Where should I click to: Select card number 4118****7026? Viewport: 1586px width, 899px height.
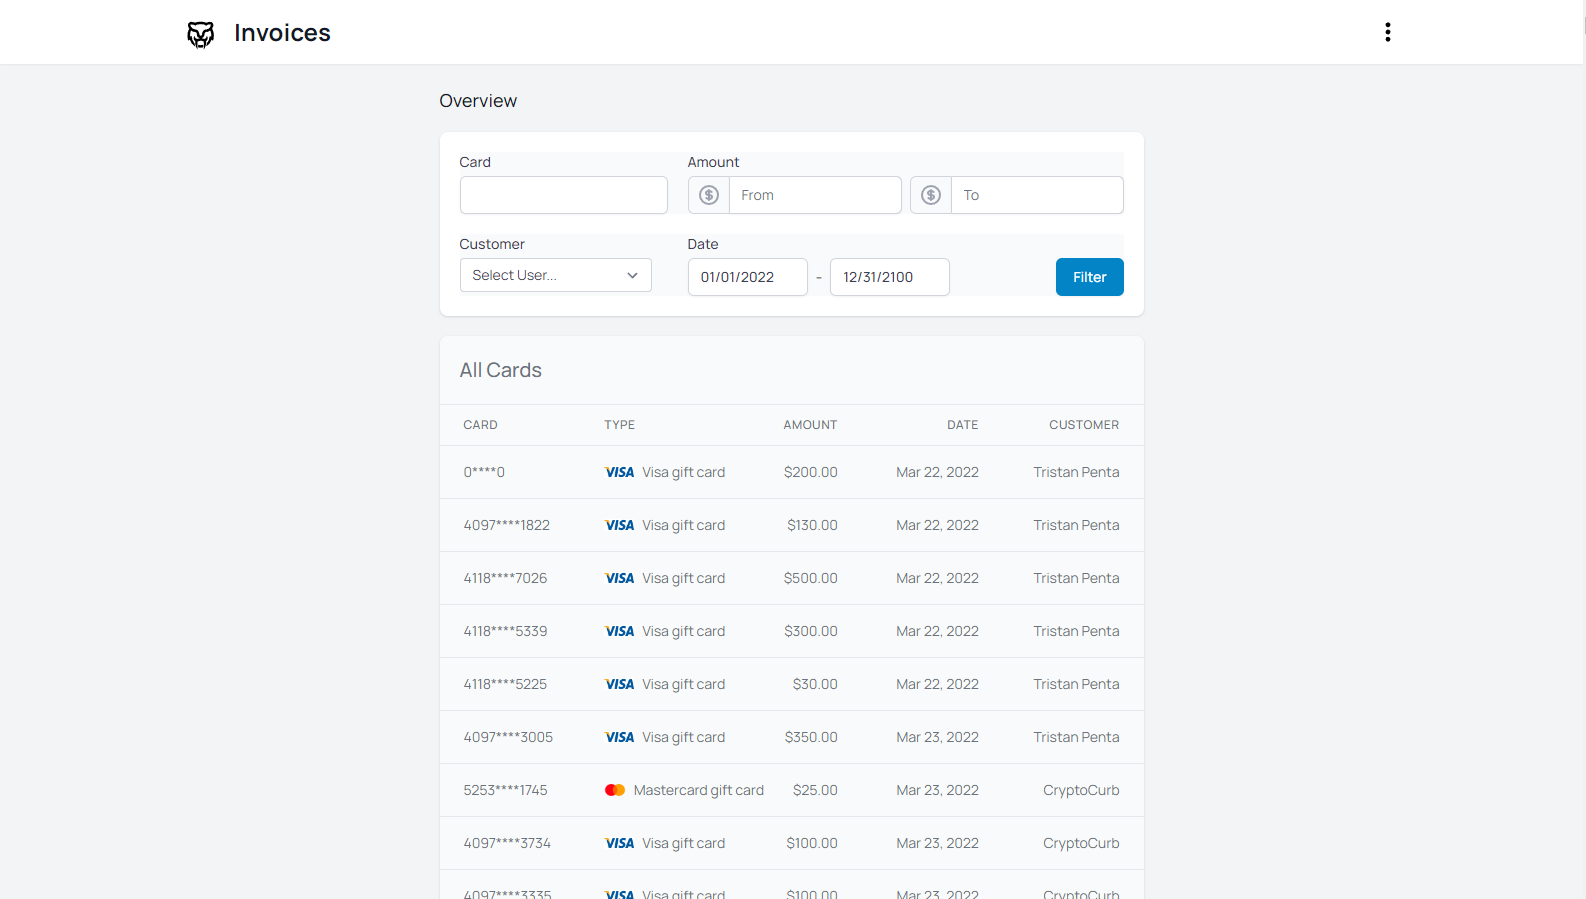(x=505, y=578)
